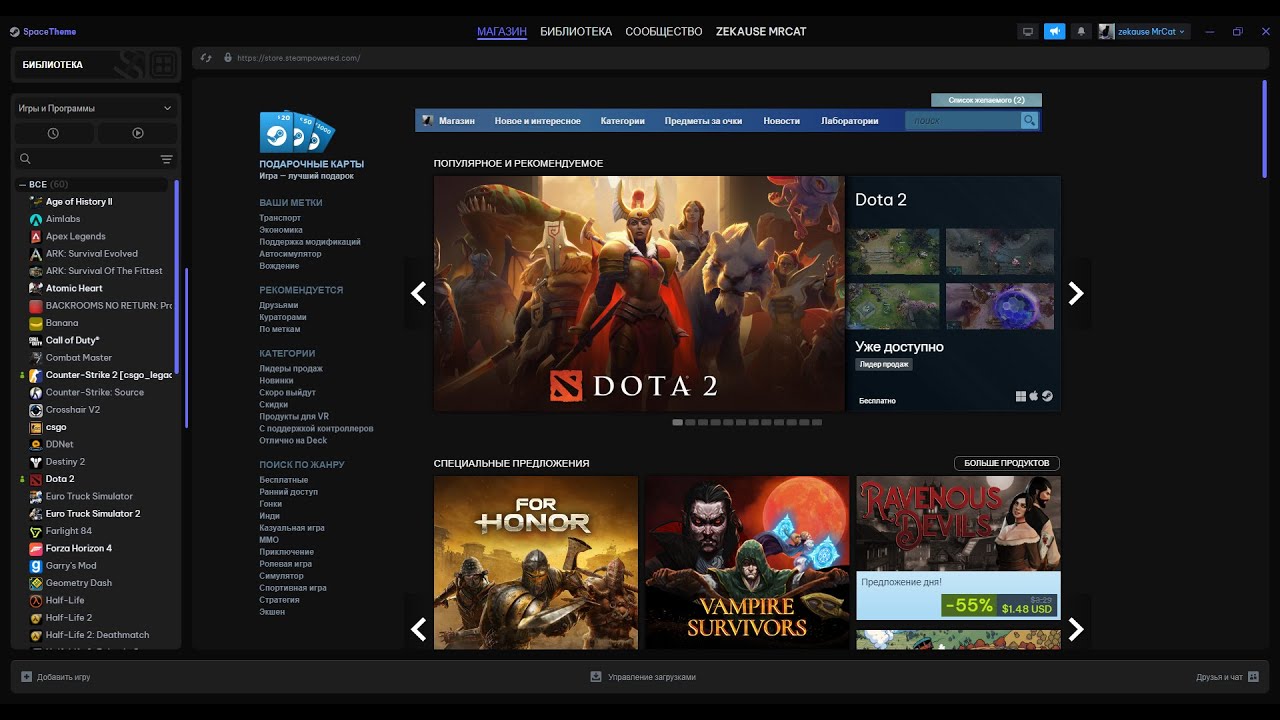Click Список желаемого (2) button
Screen dimensions: 1280x720
coord(986,100)
